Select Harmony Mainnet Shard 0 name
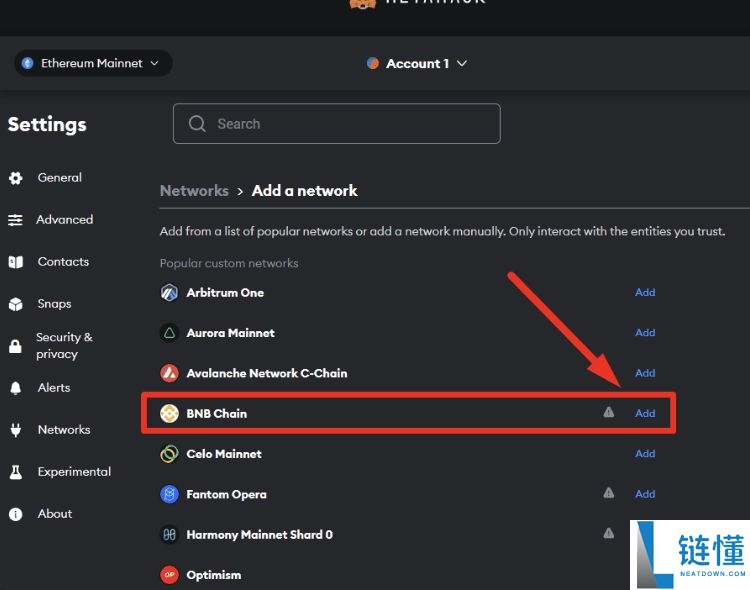This screenshot has width=750, height=590. point(260,534)
